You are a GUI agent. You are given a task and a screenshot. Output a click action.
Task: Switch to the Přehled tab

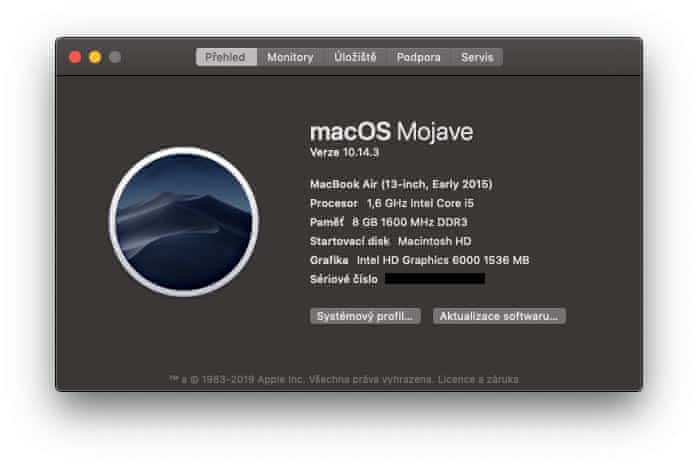tap(226, 57)
